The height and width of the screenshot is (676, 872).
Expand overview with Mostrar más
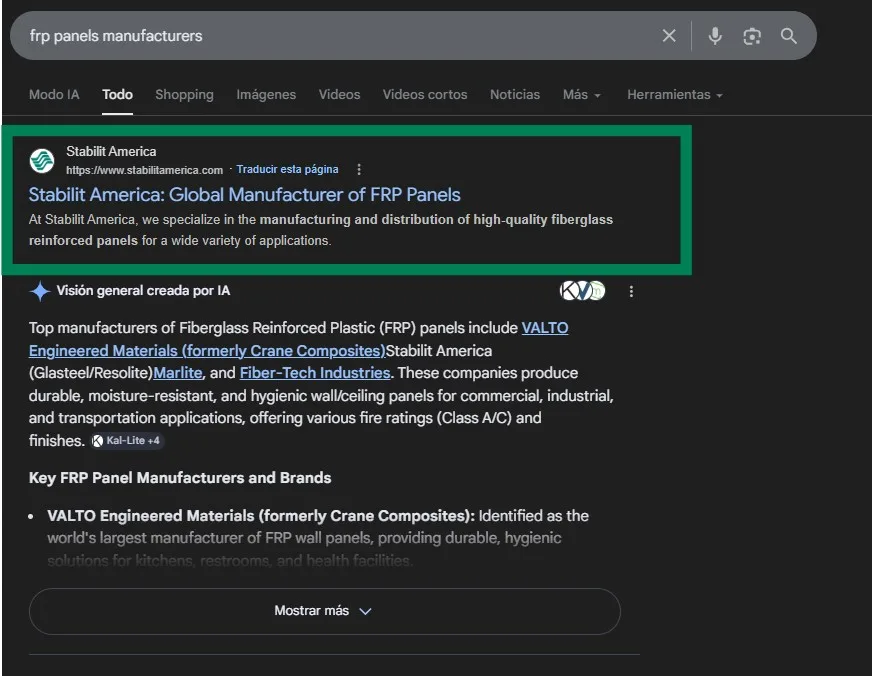click(x=325, y=611)
